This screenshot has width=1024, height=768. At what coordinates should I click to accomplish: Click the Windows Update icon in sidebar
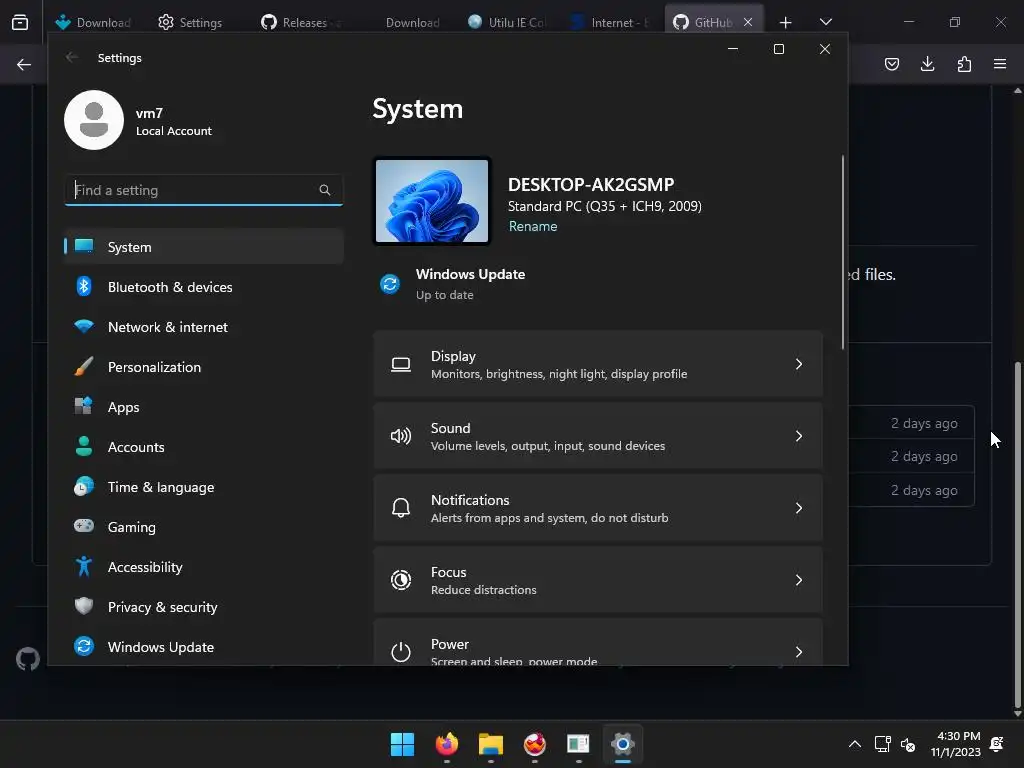pyautogui.click(x=84, y=647)
